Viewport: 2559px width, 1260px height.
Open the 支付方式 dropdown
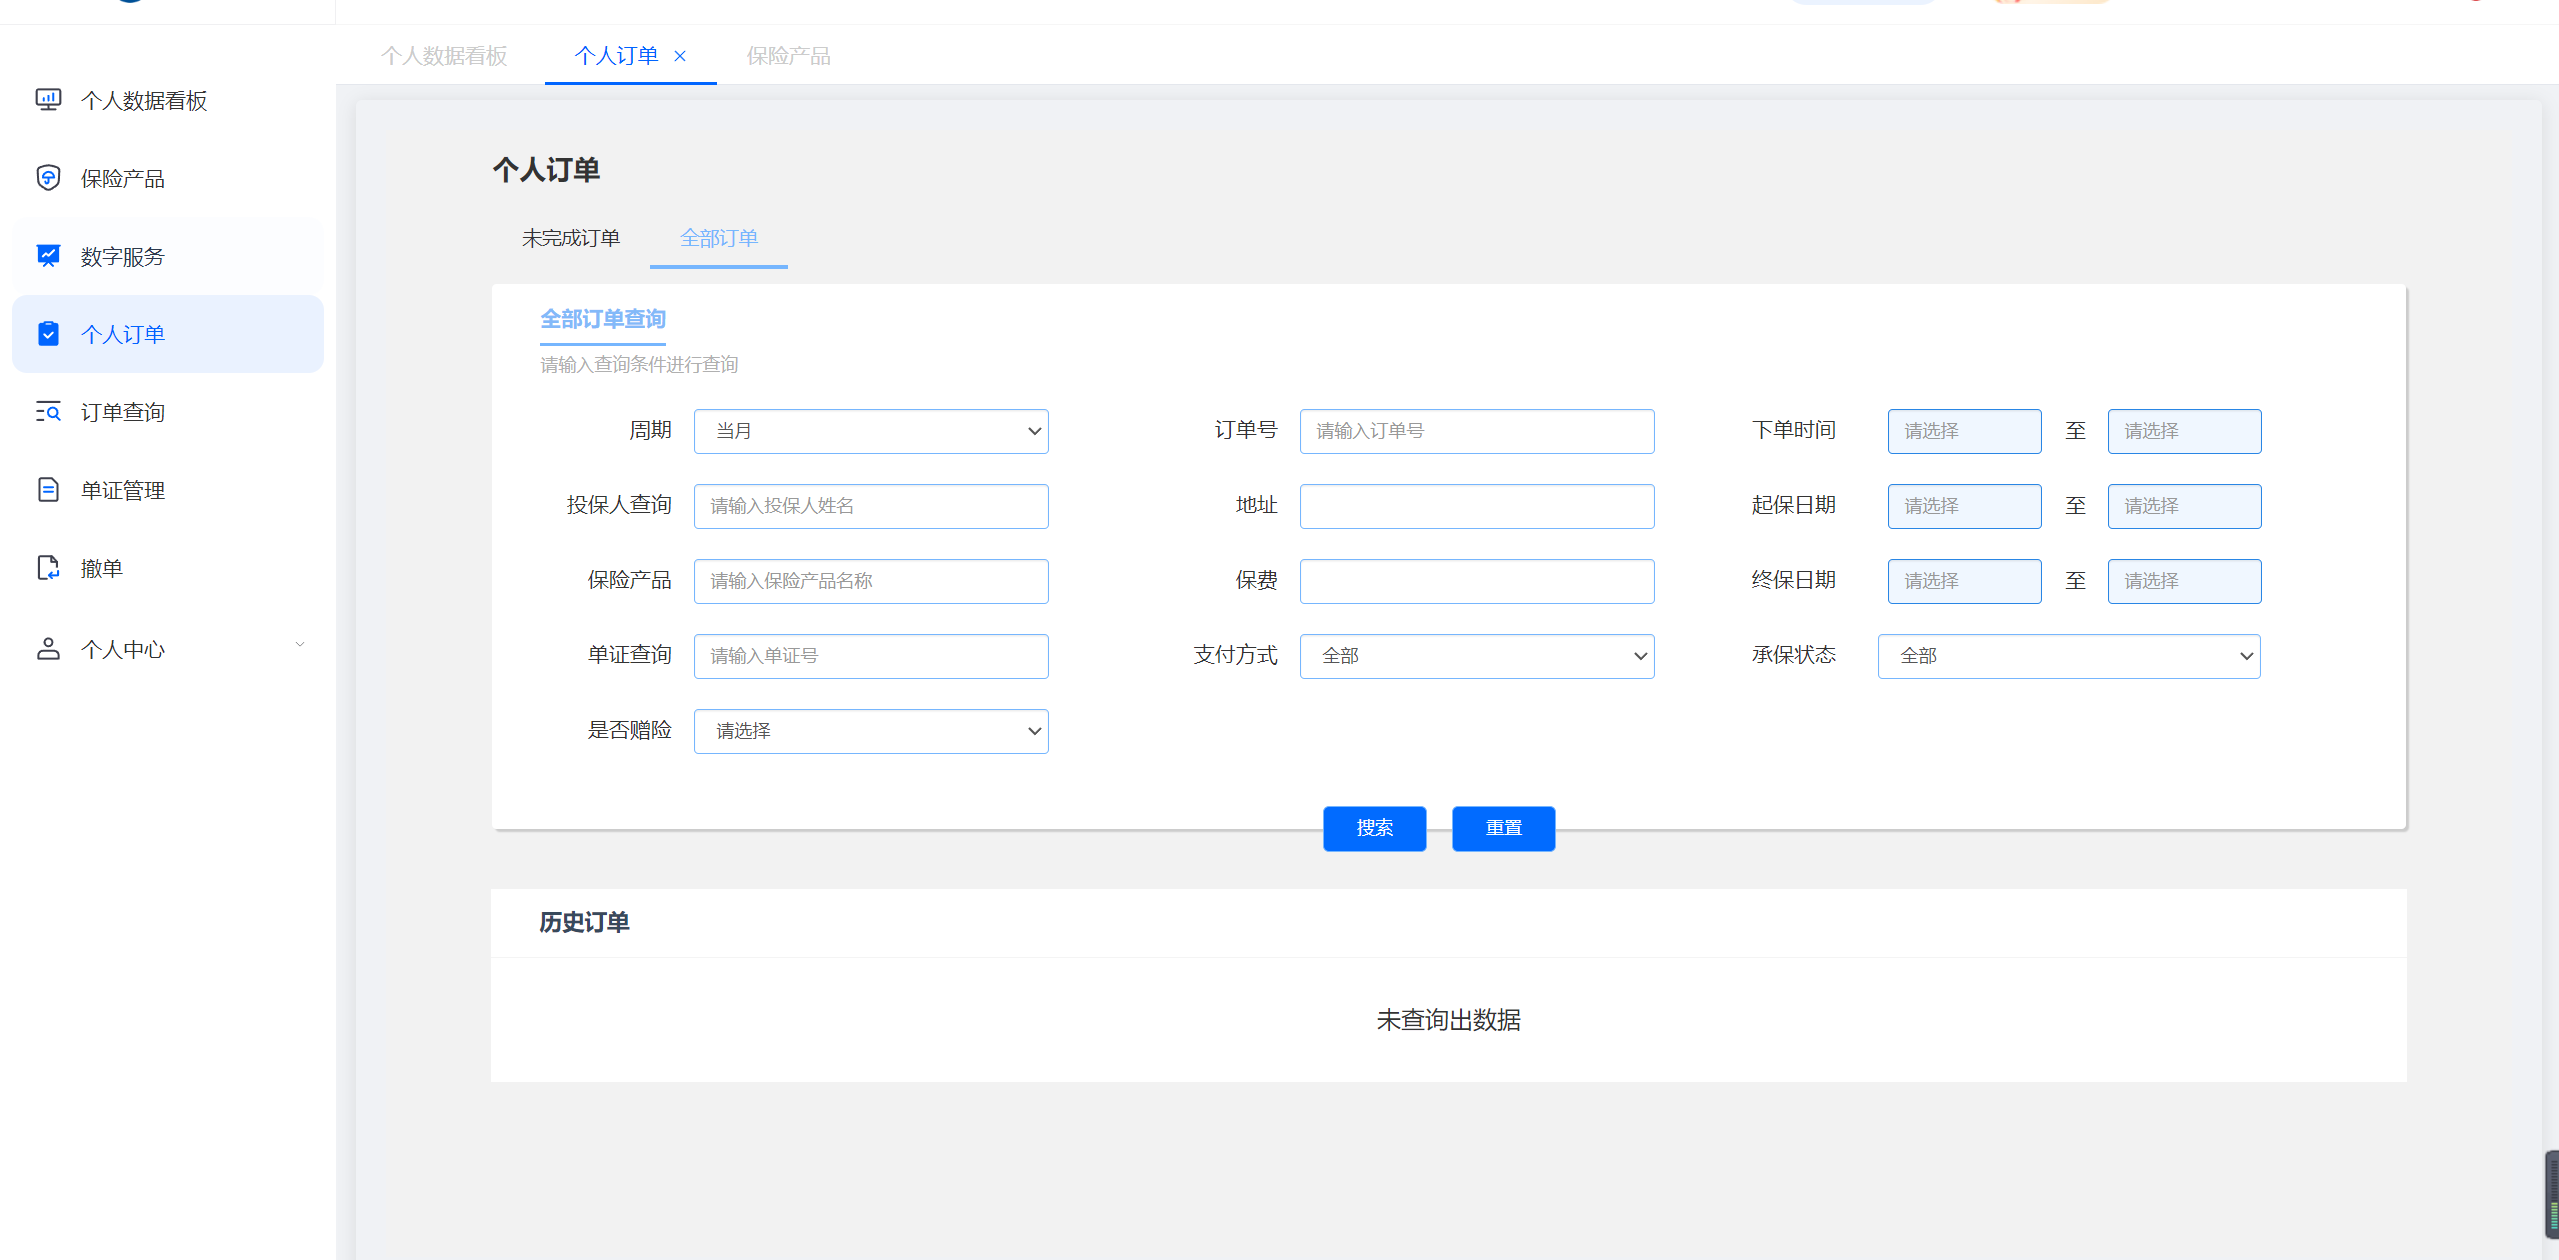(x=1477, y=656)
